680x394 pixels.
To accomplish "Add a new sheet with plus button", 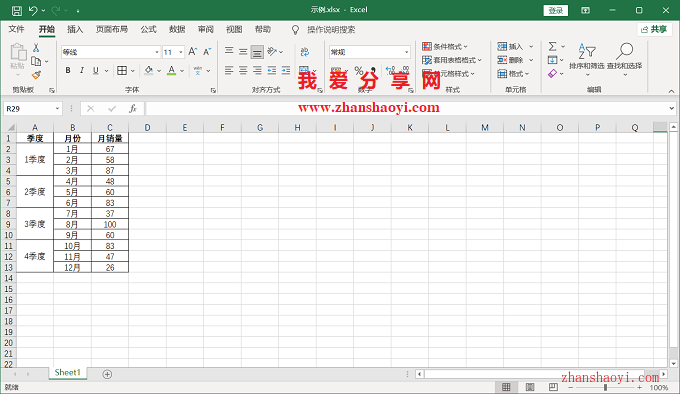I will click(x=107, y=374).
